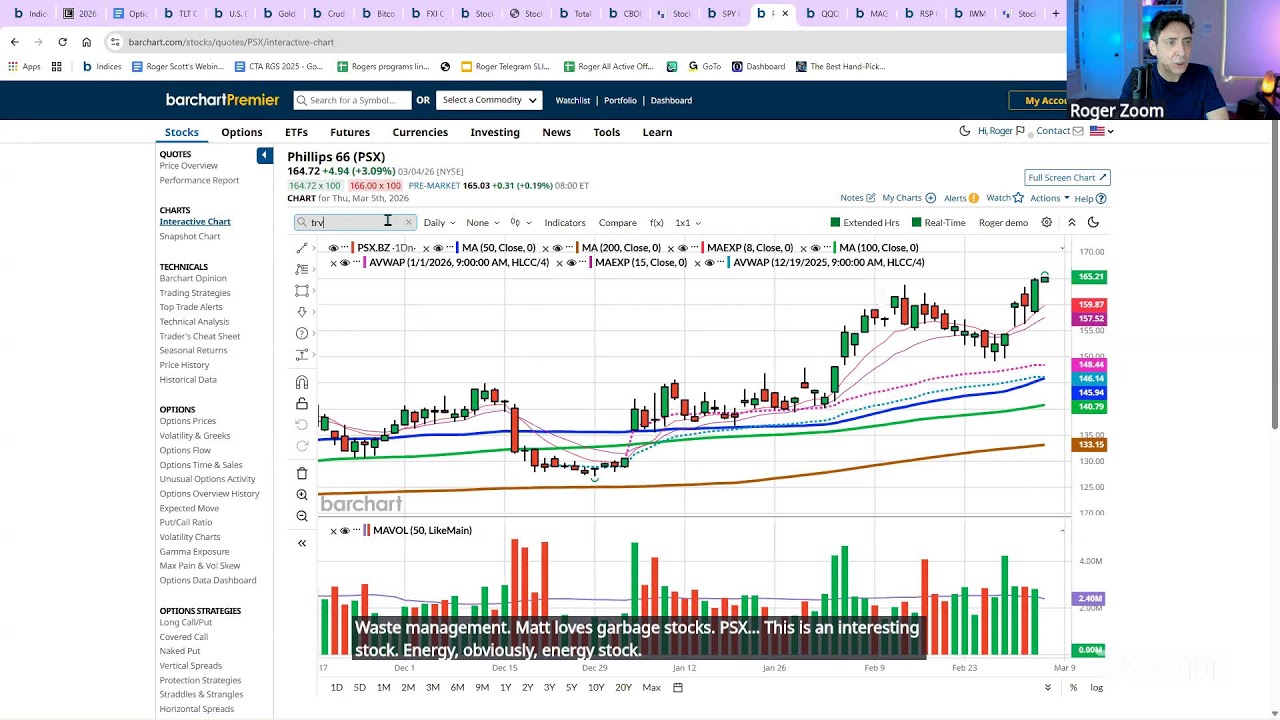This screenshot has height=720, width=1280.
Task: Collapse the drawing tools sidebar
Action: 302,543
